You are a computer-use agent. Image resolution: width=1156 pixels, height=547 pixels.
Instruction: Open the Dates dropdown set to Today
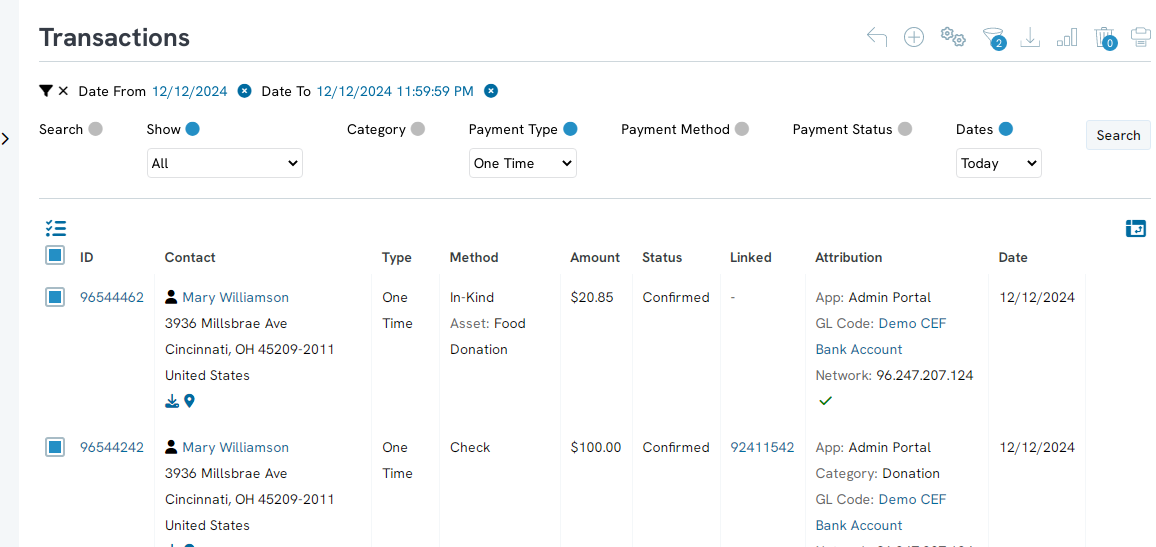pos(998,163)
